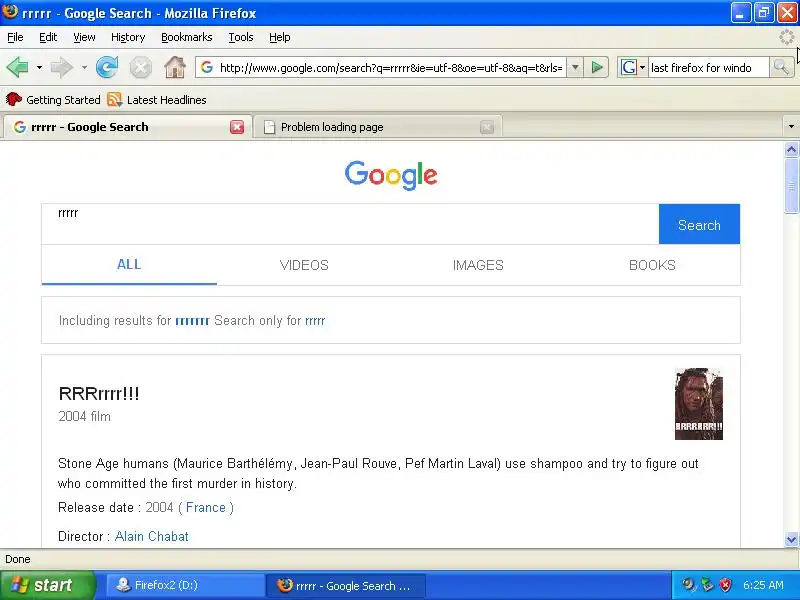Open the RRRrrrr film poster thumbnail

pos(698,404)
